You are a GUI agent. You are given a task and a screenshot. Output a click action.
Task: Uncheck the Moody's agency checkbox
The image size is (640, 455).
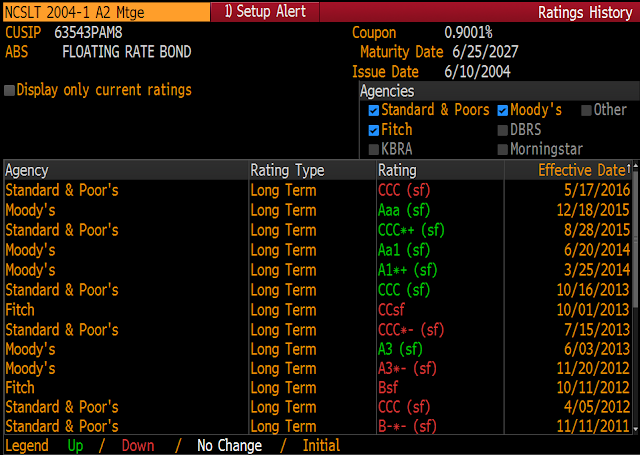tap(502, 110)
